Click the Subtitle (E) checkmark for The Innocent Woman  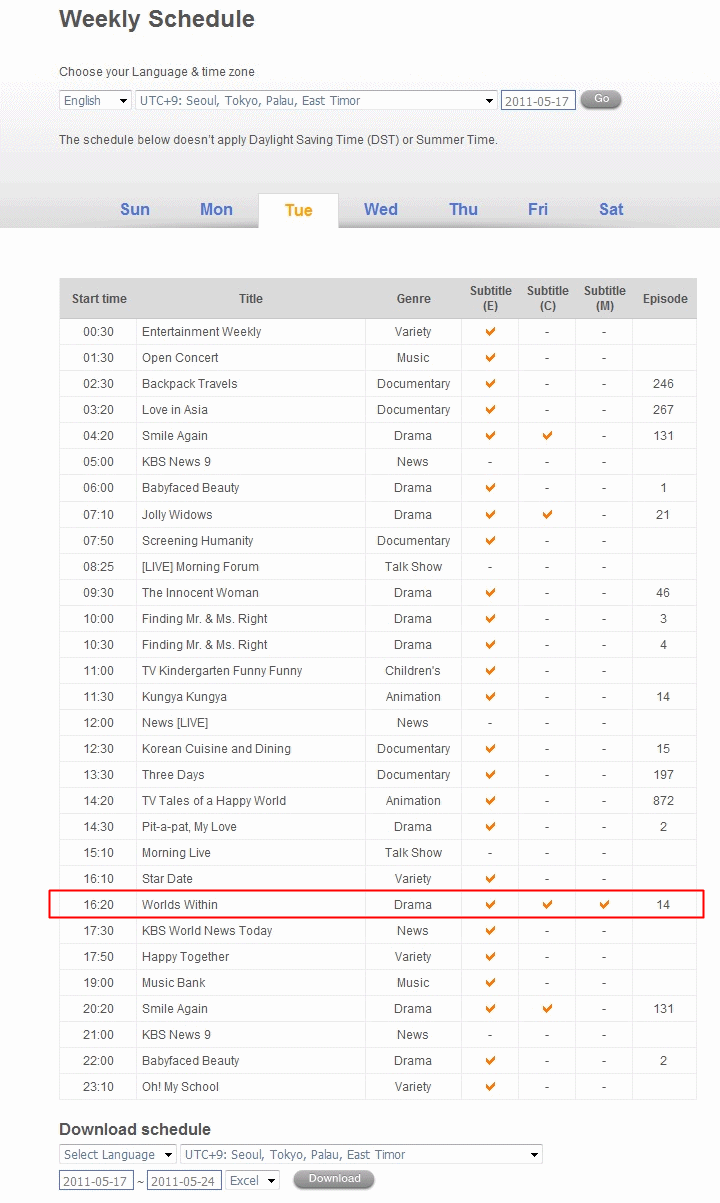tap(490, 592)
